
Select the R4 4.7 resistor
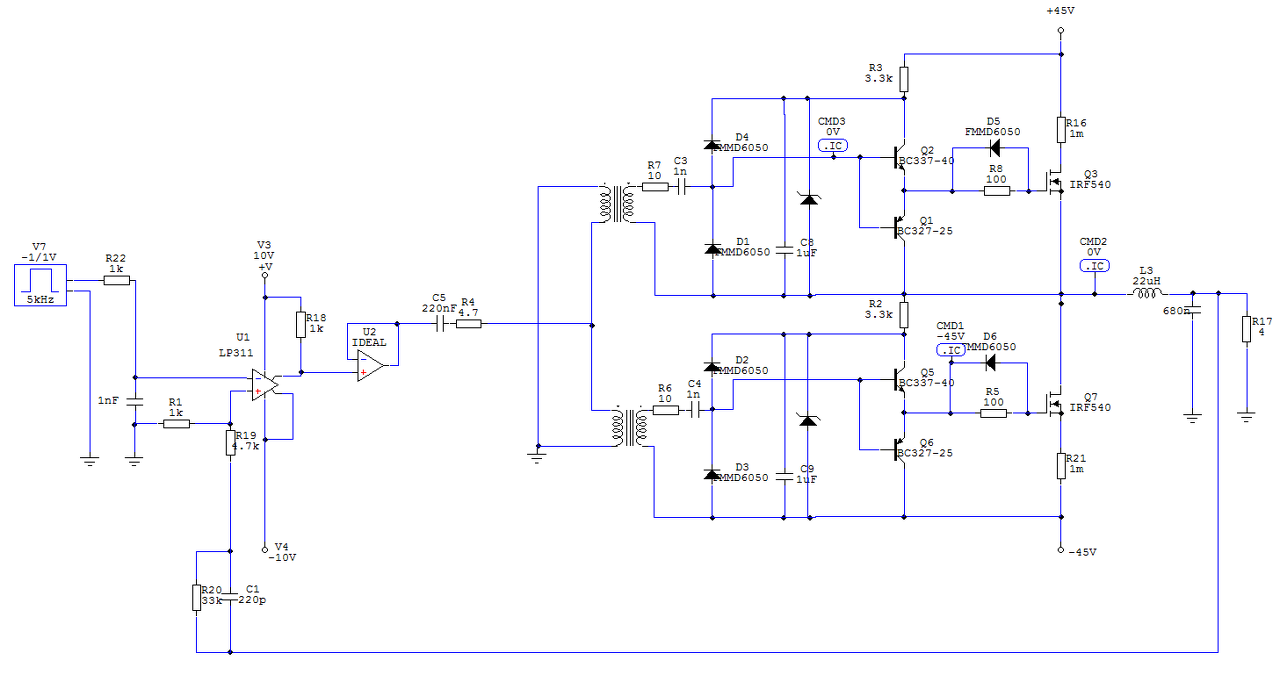(468, 324)
